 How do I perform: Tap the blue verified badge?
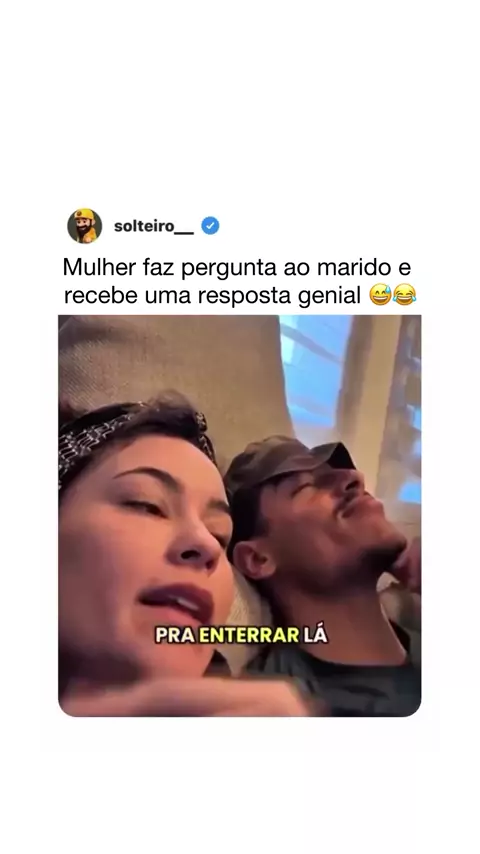point(210,225)
